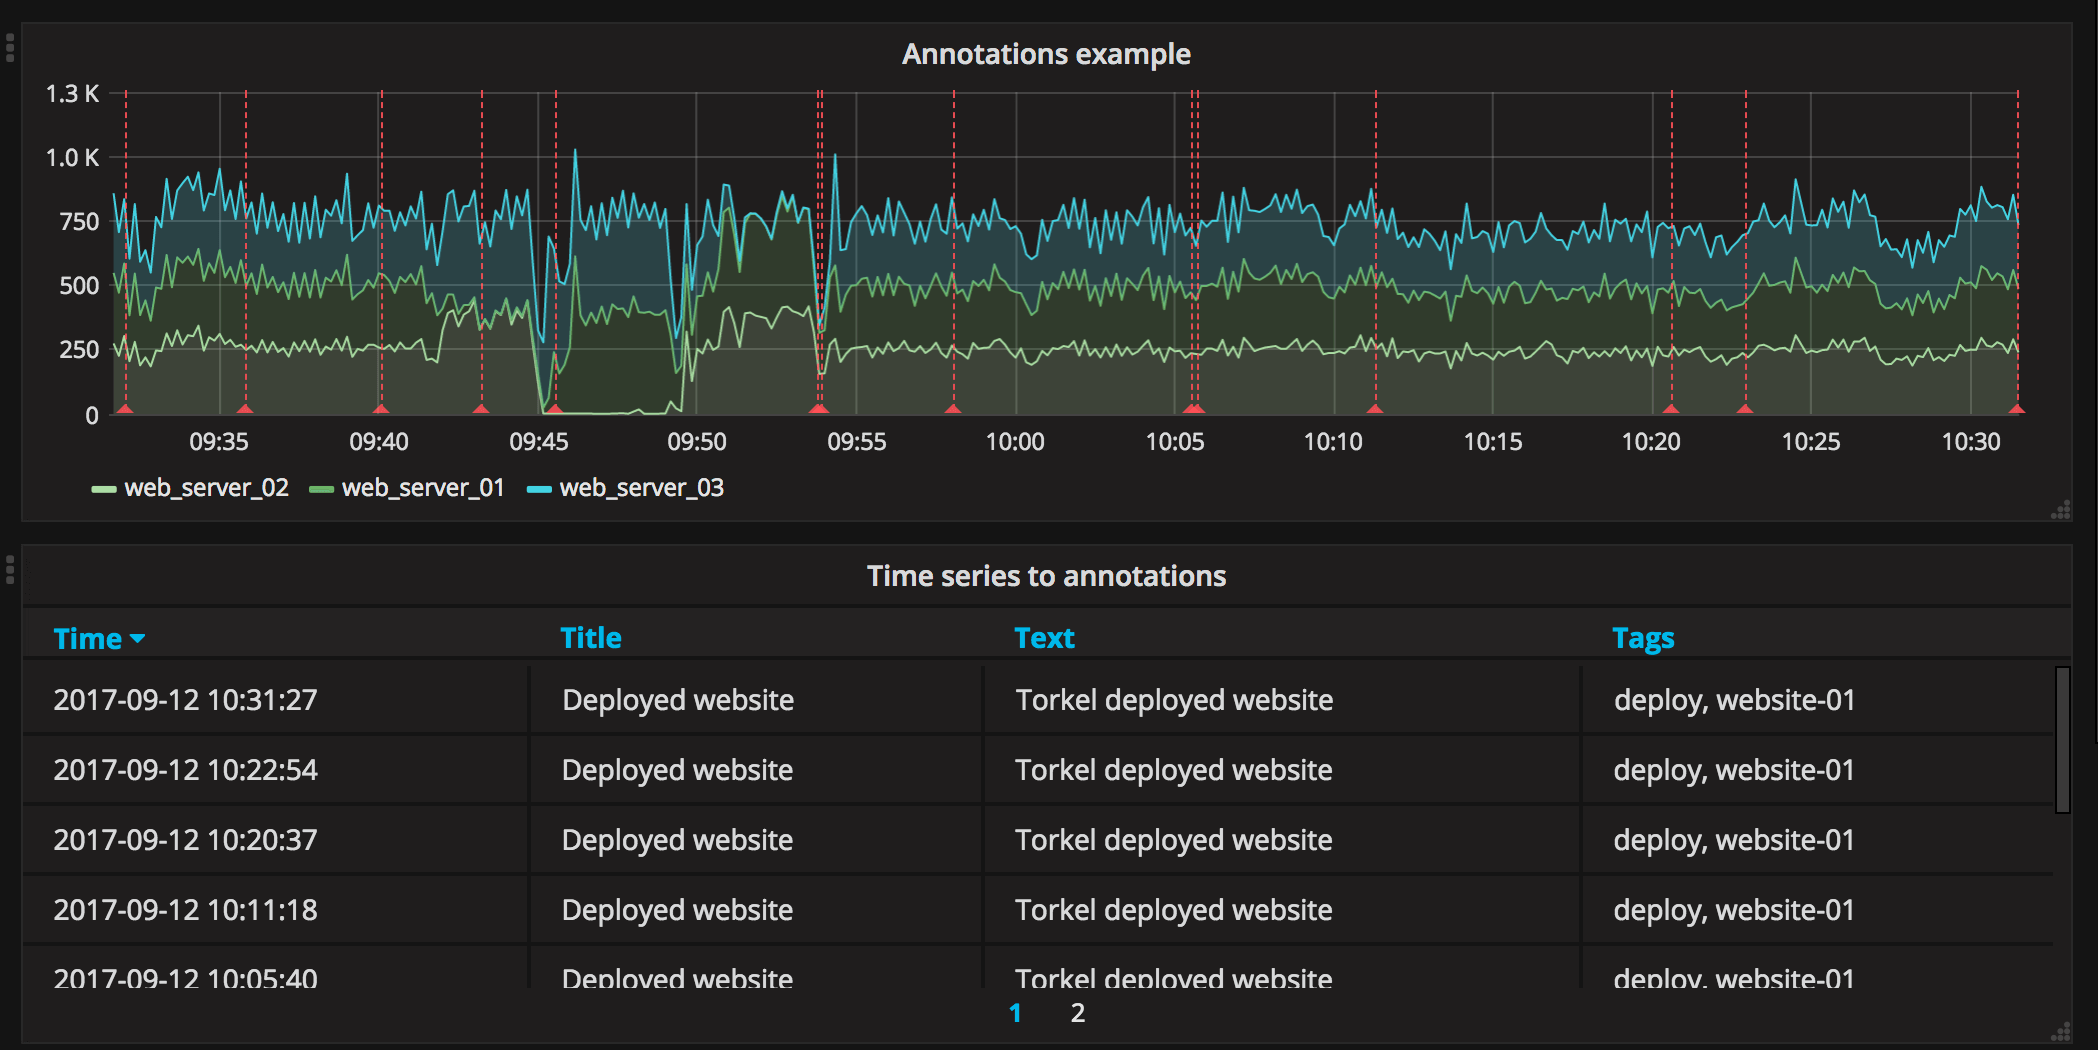The width and height of the screenshot is (2098, 1050).
Task: Click the web_server_03 cyan color swatch in the legend
Action: (539, 489)
